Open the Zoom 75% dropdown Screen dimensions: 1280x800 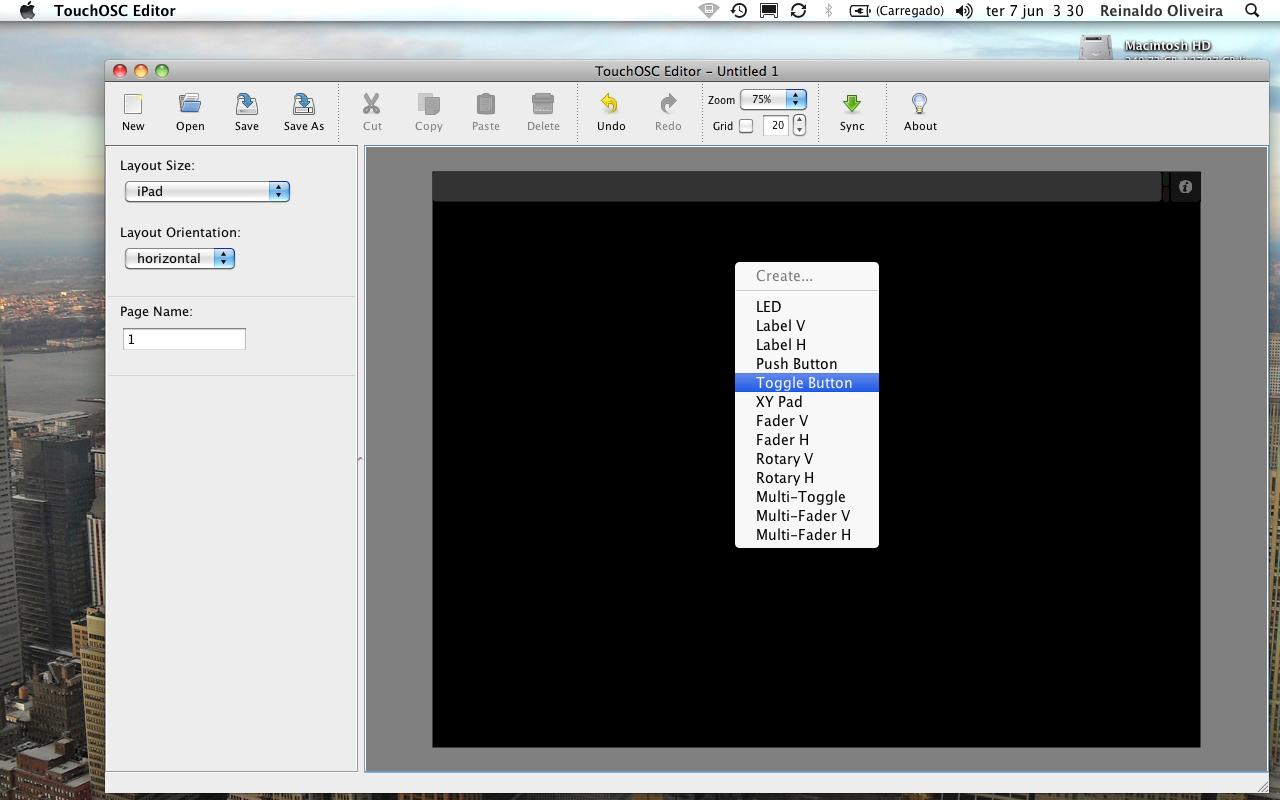click(773, 99)
